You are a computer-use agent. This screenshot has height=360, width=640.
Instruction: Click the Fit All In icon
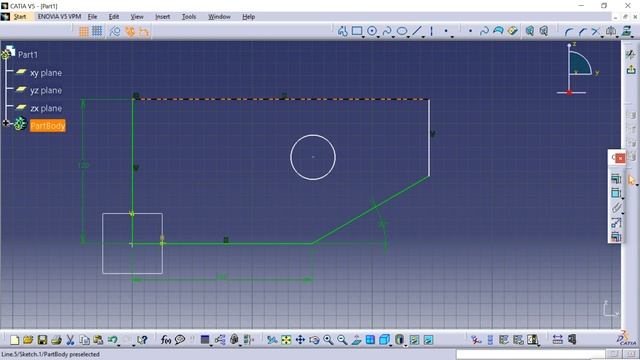pos(286,340)
